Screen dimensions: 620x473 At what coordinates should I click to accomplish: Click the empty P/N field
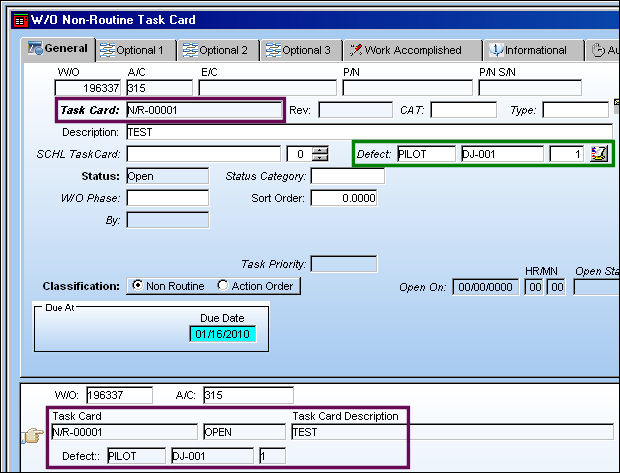pos(407,88)
